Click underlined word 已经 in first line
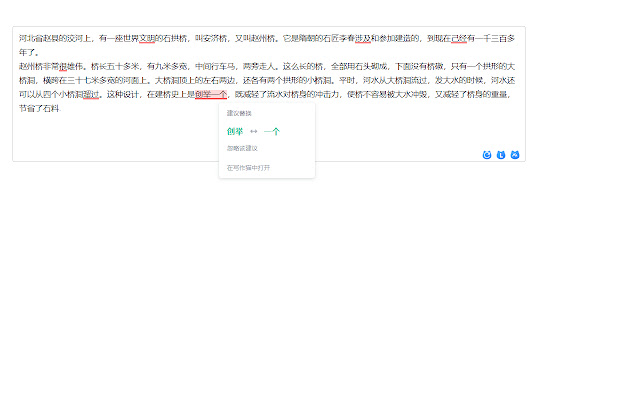Screen dimensions: 640x400 [458, 39]
